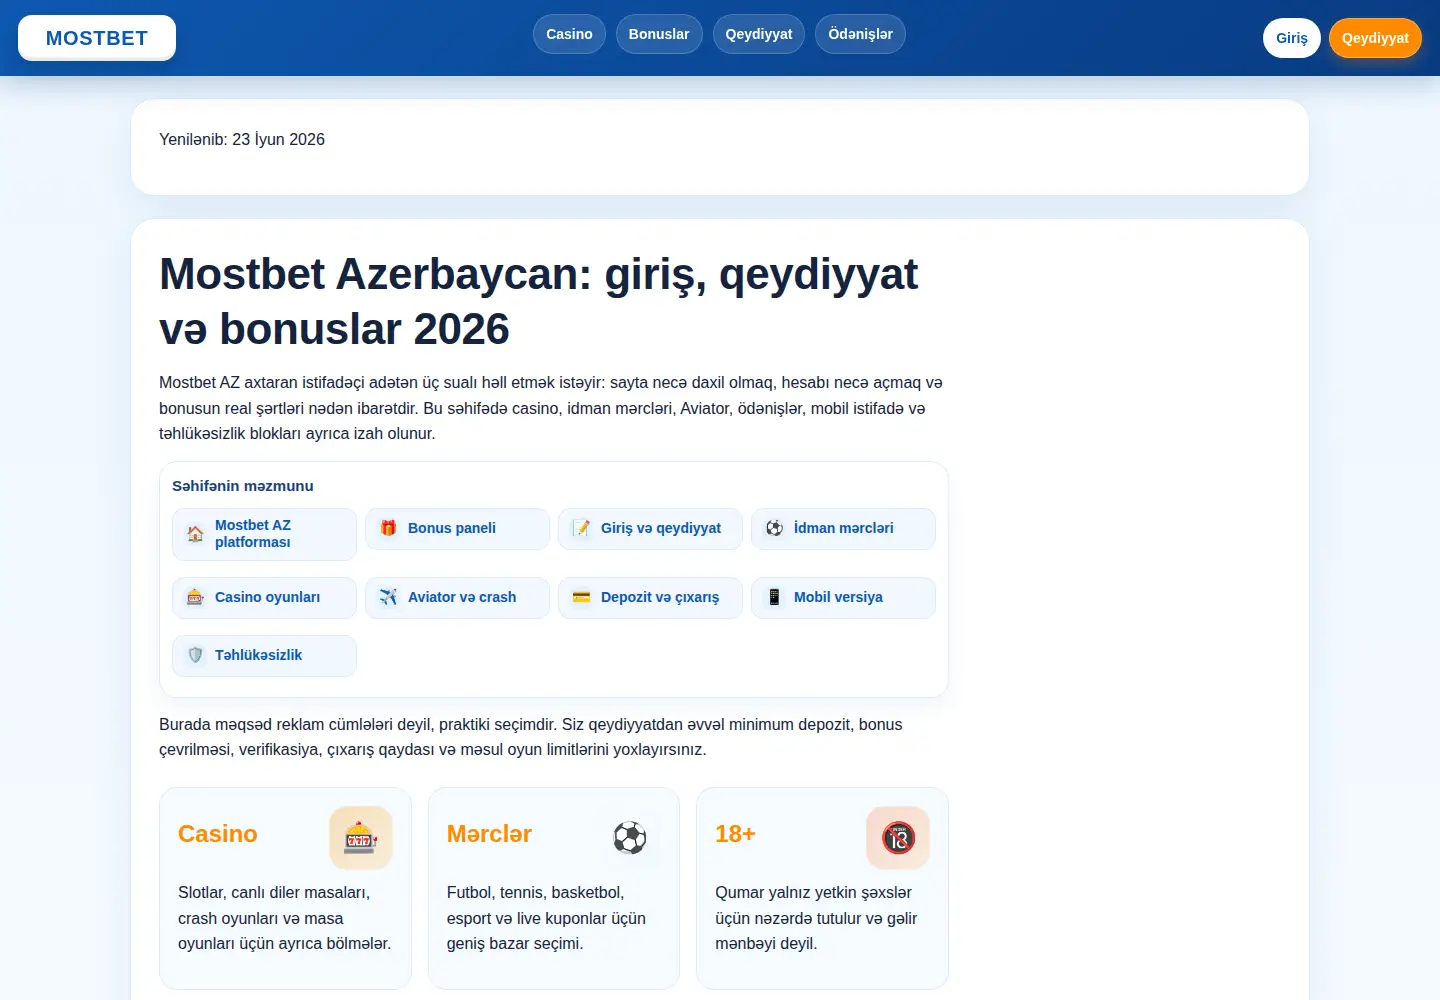Click the orange Qeydiyyat sign-up button
The image size is (1440, 1000).
pyautogui.click(x=1375, y=38)
